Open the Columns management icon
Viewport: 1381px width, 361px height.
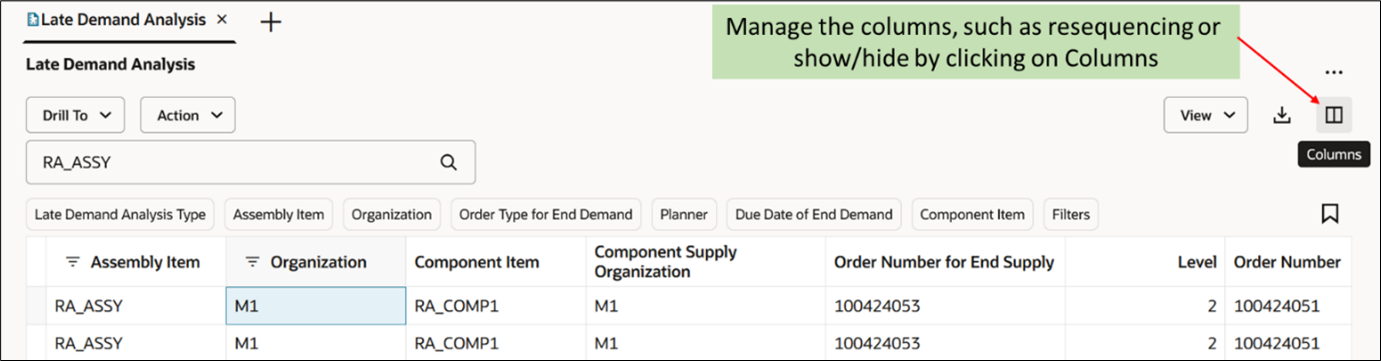[x=1332, y=115]
